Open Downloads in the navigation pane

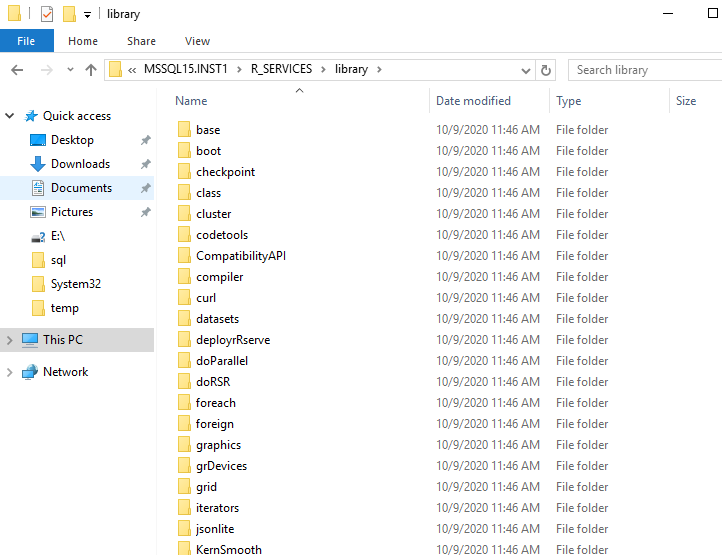81,164
